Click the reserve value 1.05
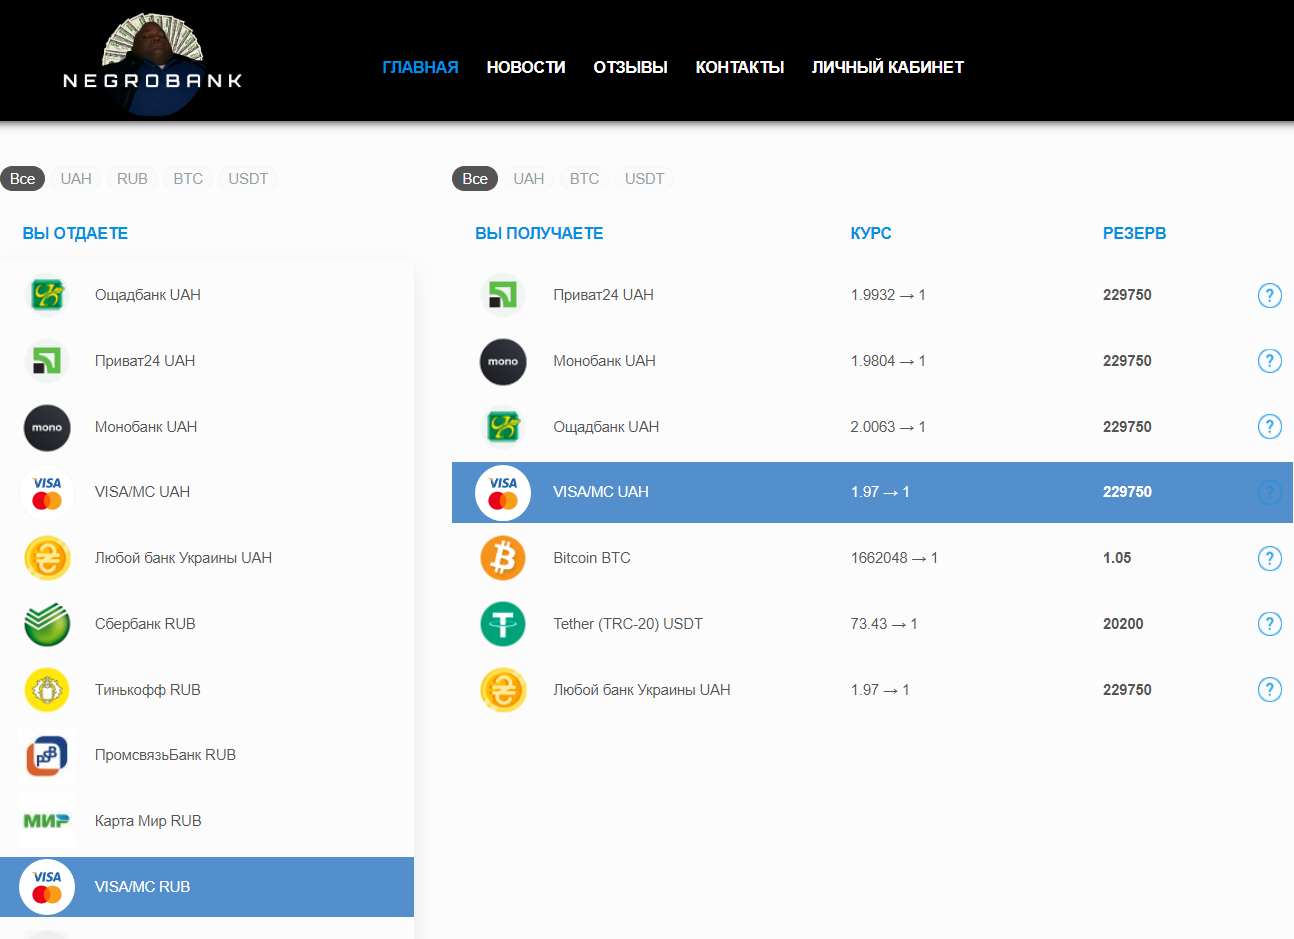 [1117, 558]
